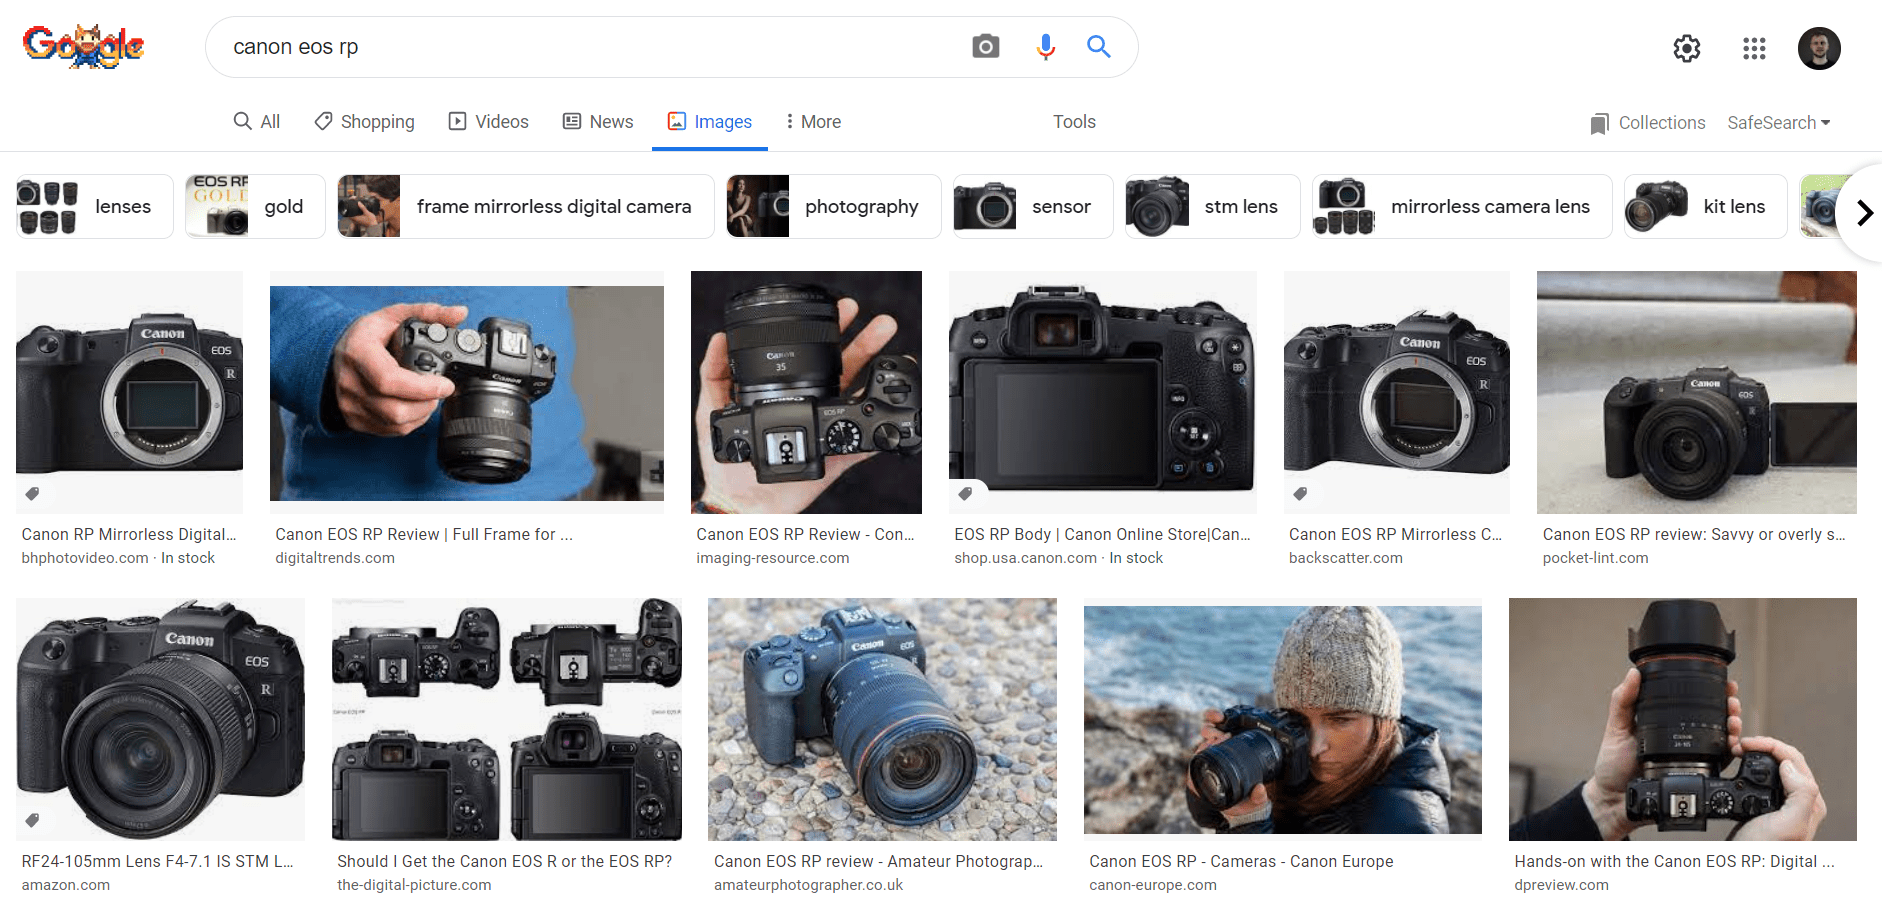1882x906 pixels.
Task: Open search by image camera icon
Action: point(985,46)
